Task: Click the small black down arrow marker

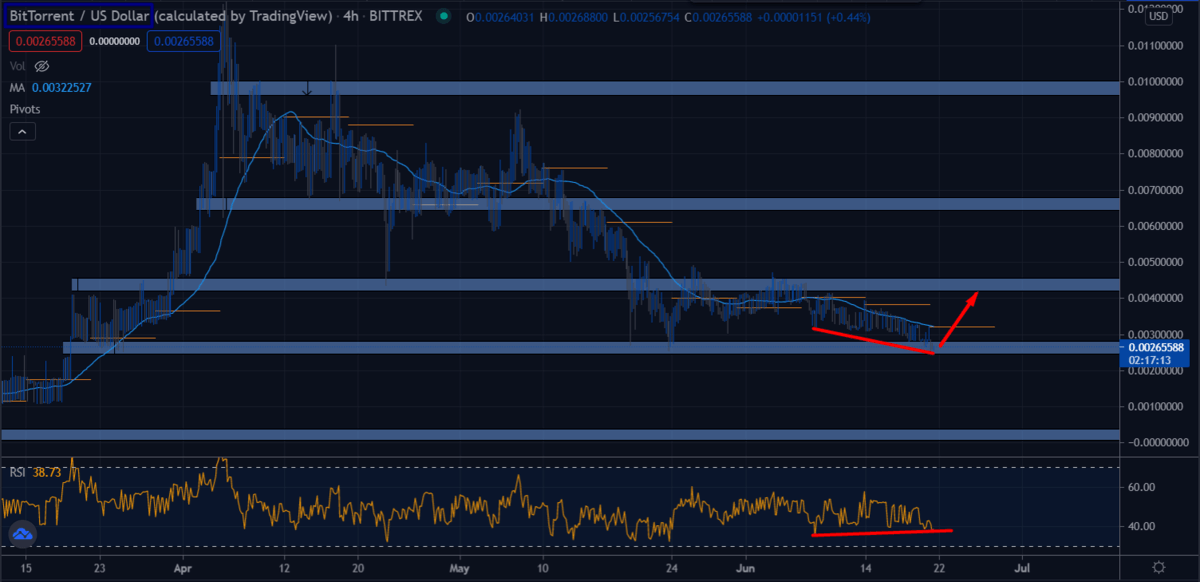Action: [308, 90]
